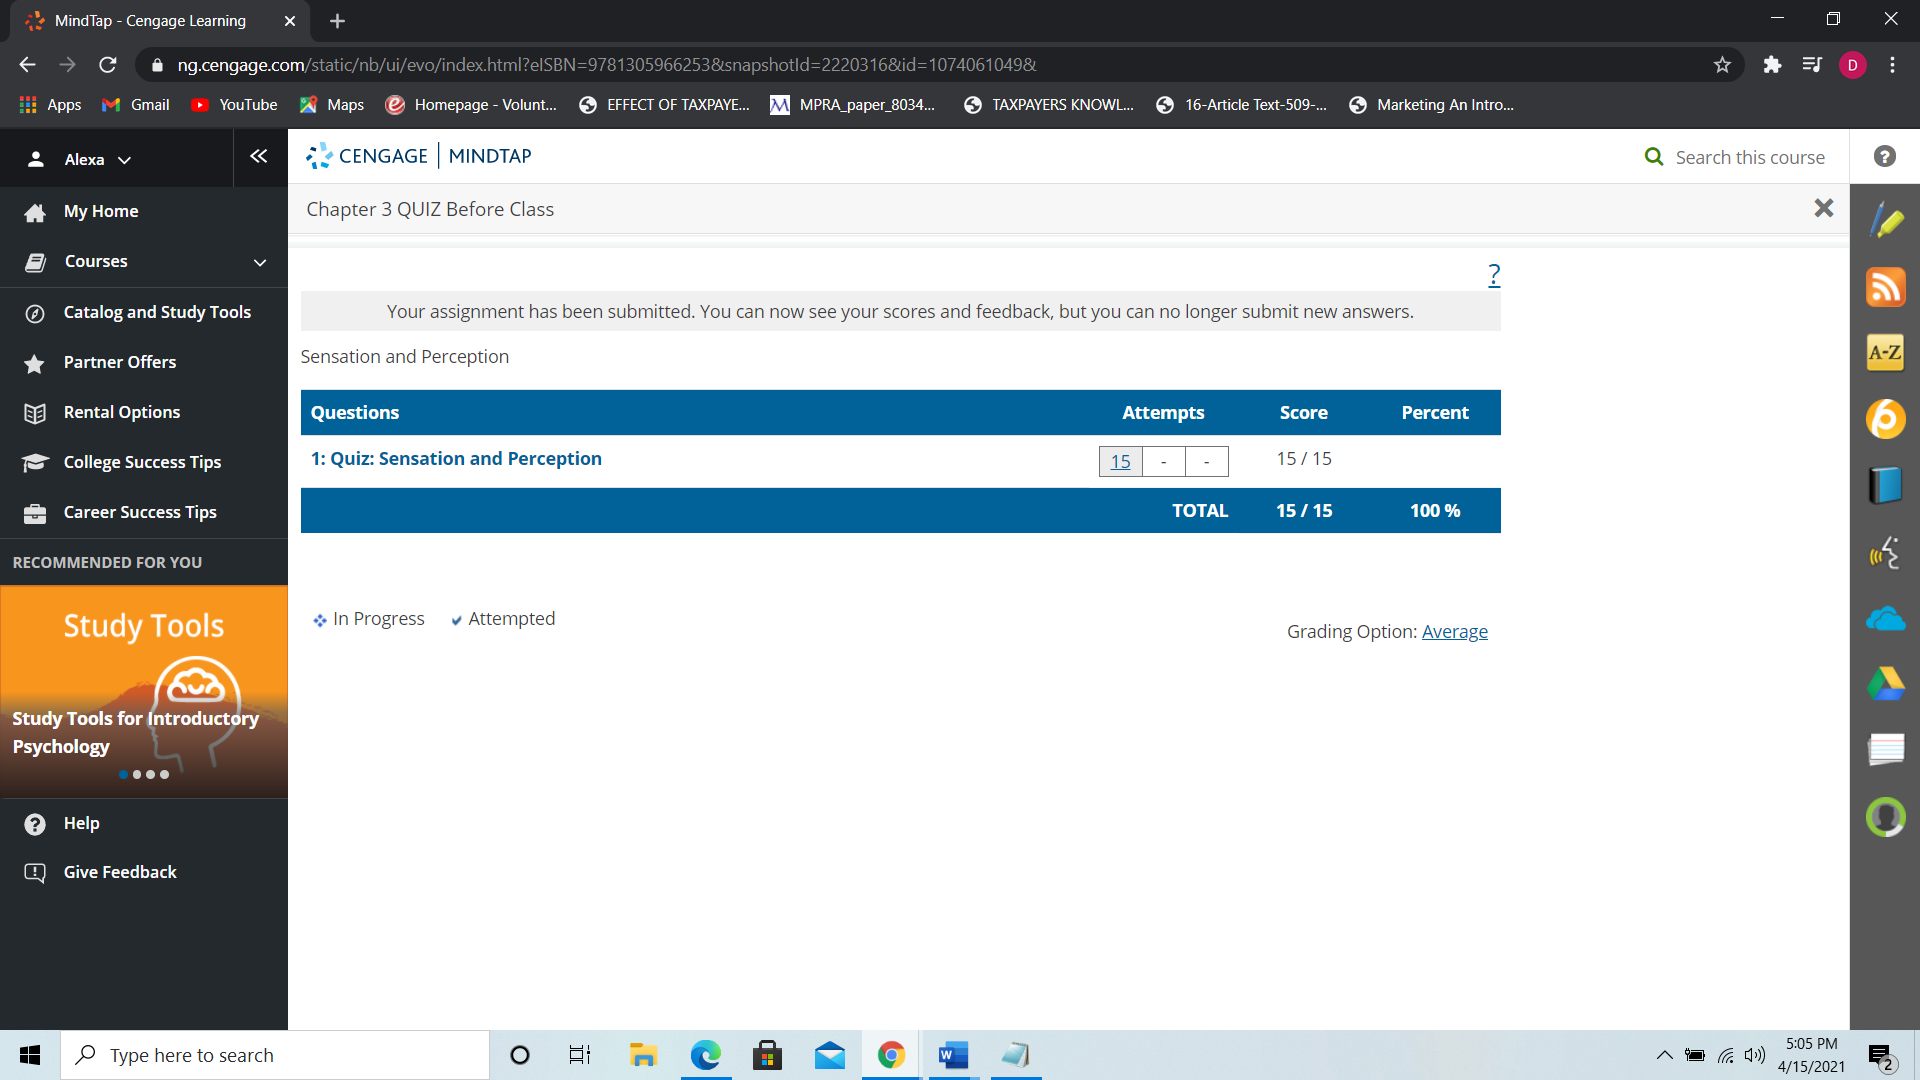Close the Chapter 3 QUIZ panel
Image resolution: width=1920 pixels, height=1080 pixels.
tap(1823, 208)
